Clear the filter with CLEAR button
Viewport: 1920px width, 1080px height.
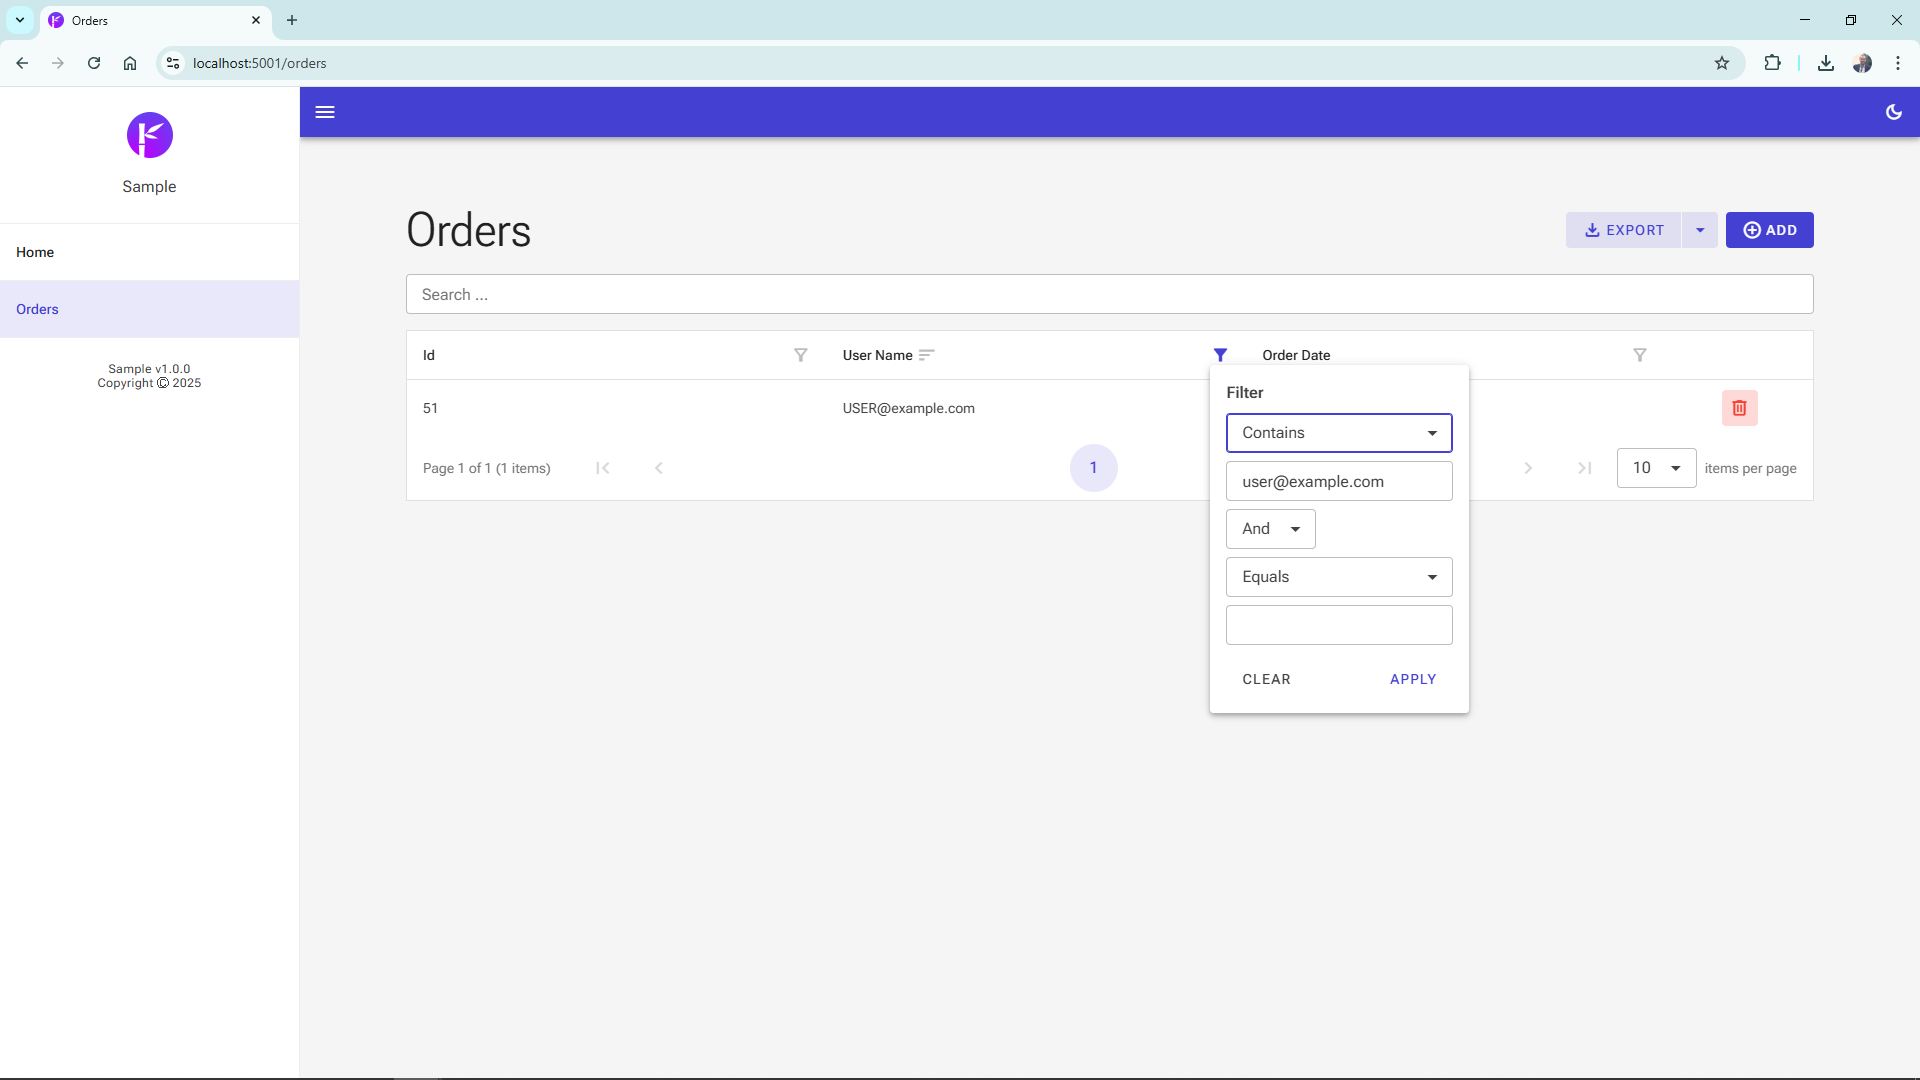coord(1266,679)
